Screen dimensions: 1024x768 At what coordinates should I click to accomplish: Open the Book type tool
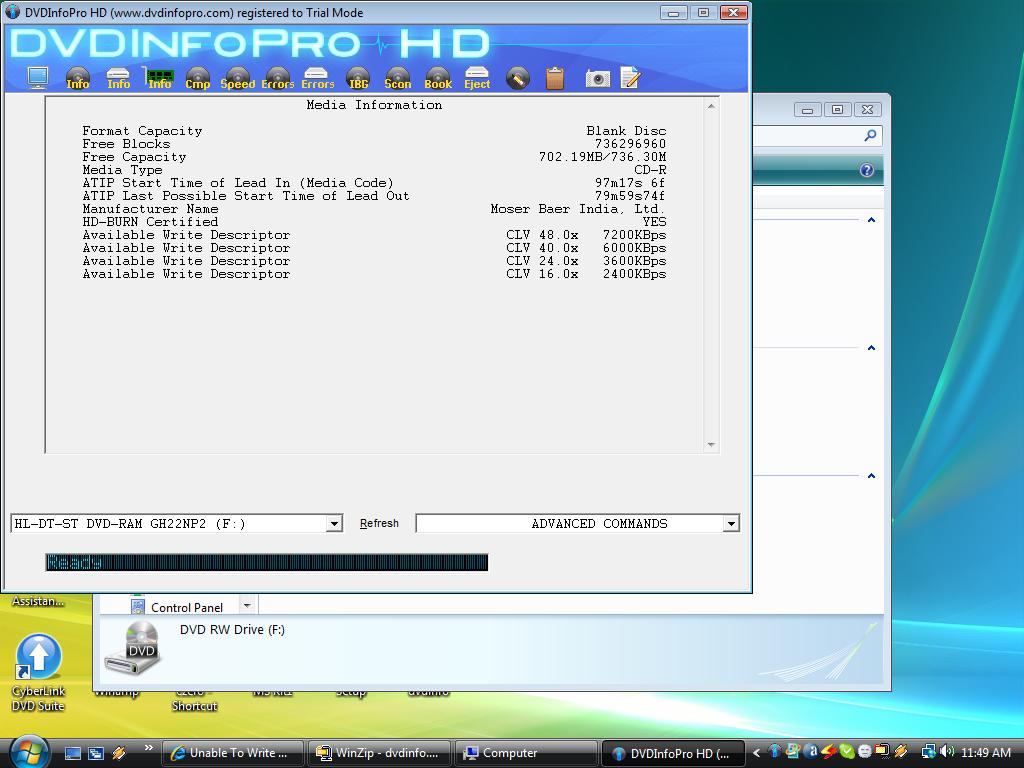(438, 78)
